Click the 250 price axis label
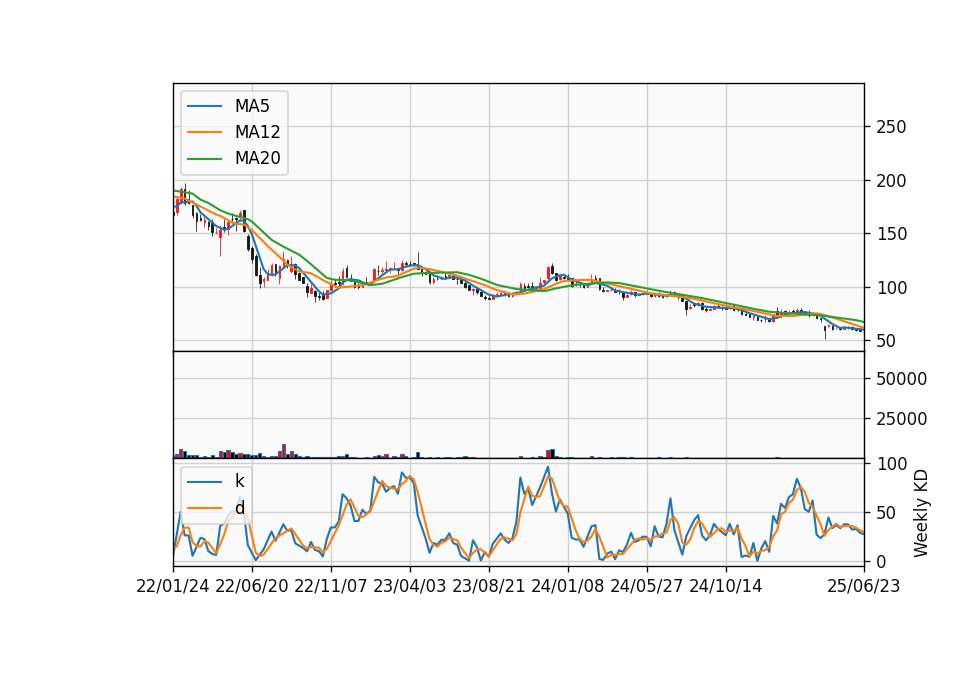Viewport: 960px width, 690px height. click(891, 127)
